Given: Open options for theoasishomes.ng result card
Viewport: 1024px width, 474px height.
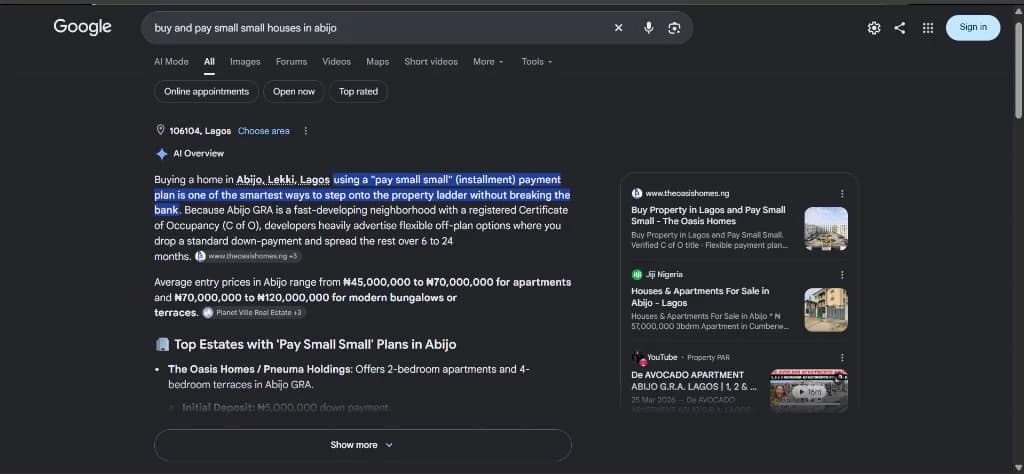Looking at the screenshot, I should point(842,193).
